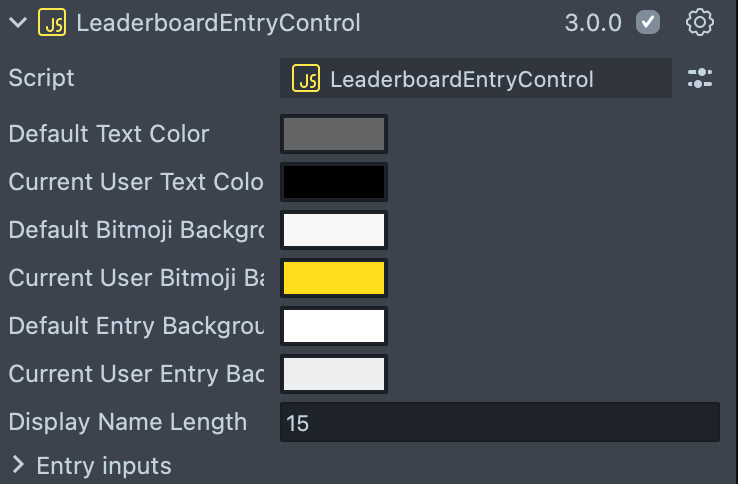Click the script options sliders icon

click(x=700, y=79)
